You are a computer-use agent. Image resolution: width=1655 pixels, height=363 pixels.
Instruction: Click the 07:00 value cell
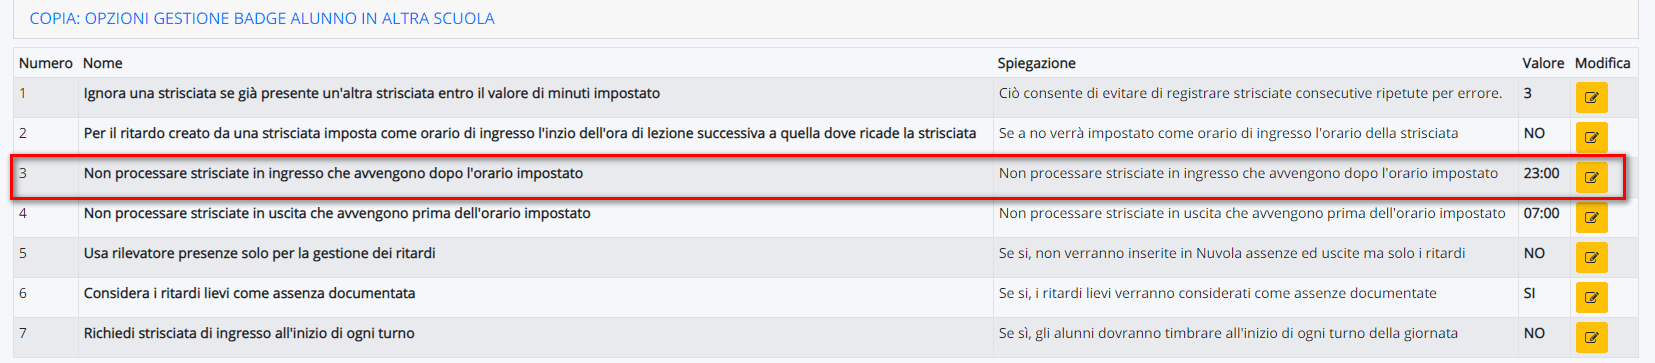tap(1541, 213)
